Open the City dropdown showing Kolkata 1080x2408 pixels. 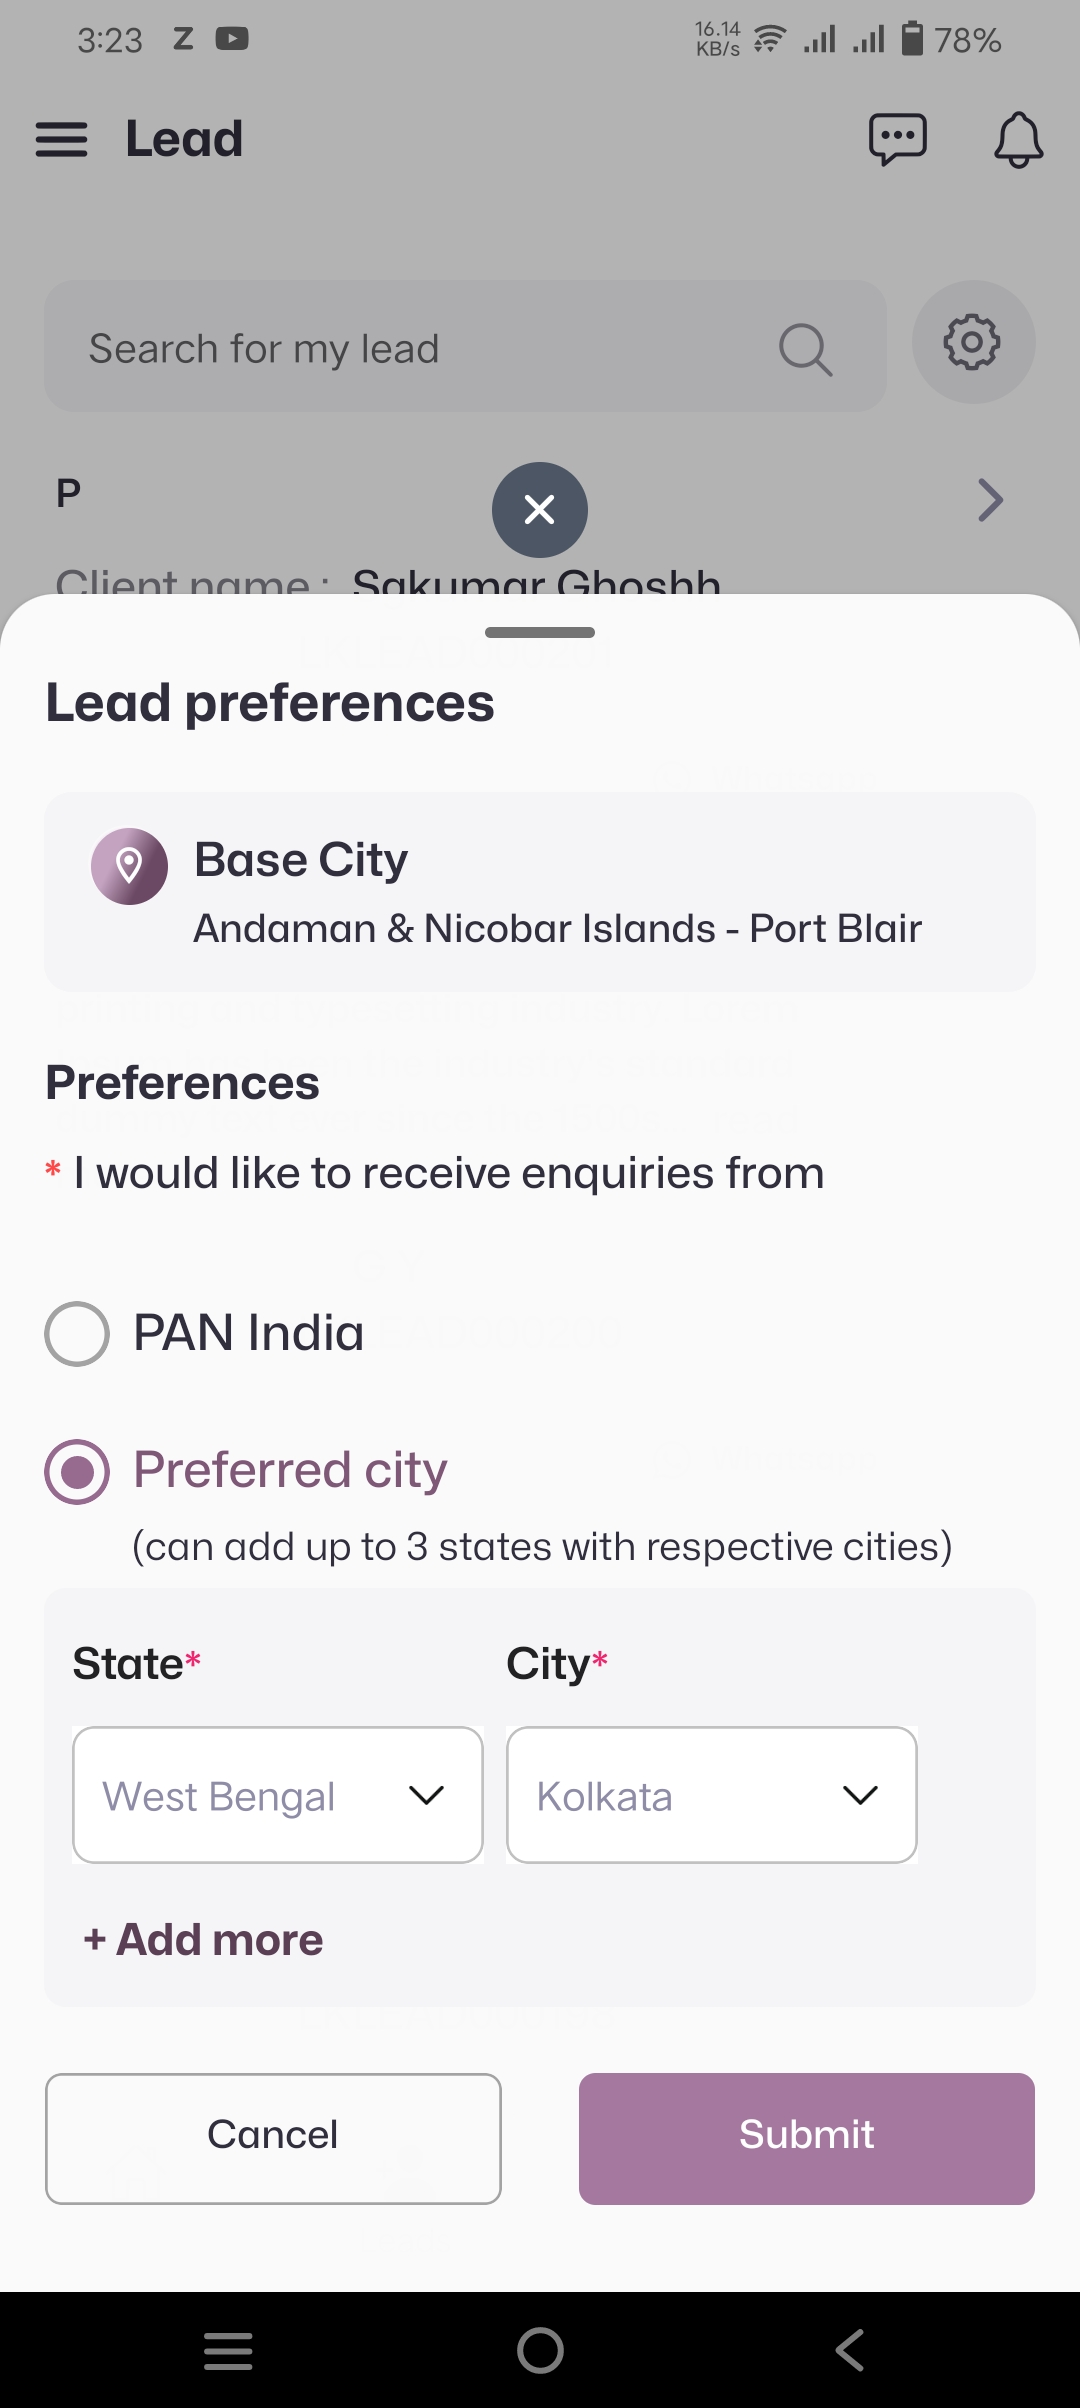pyautogui.click(x=712, y=1795)
